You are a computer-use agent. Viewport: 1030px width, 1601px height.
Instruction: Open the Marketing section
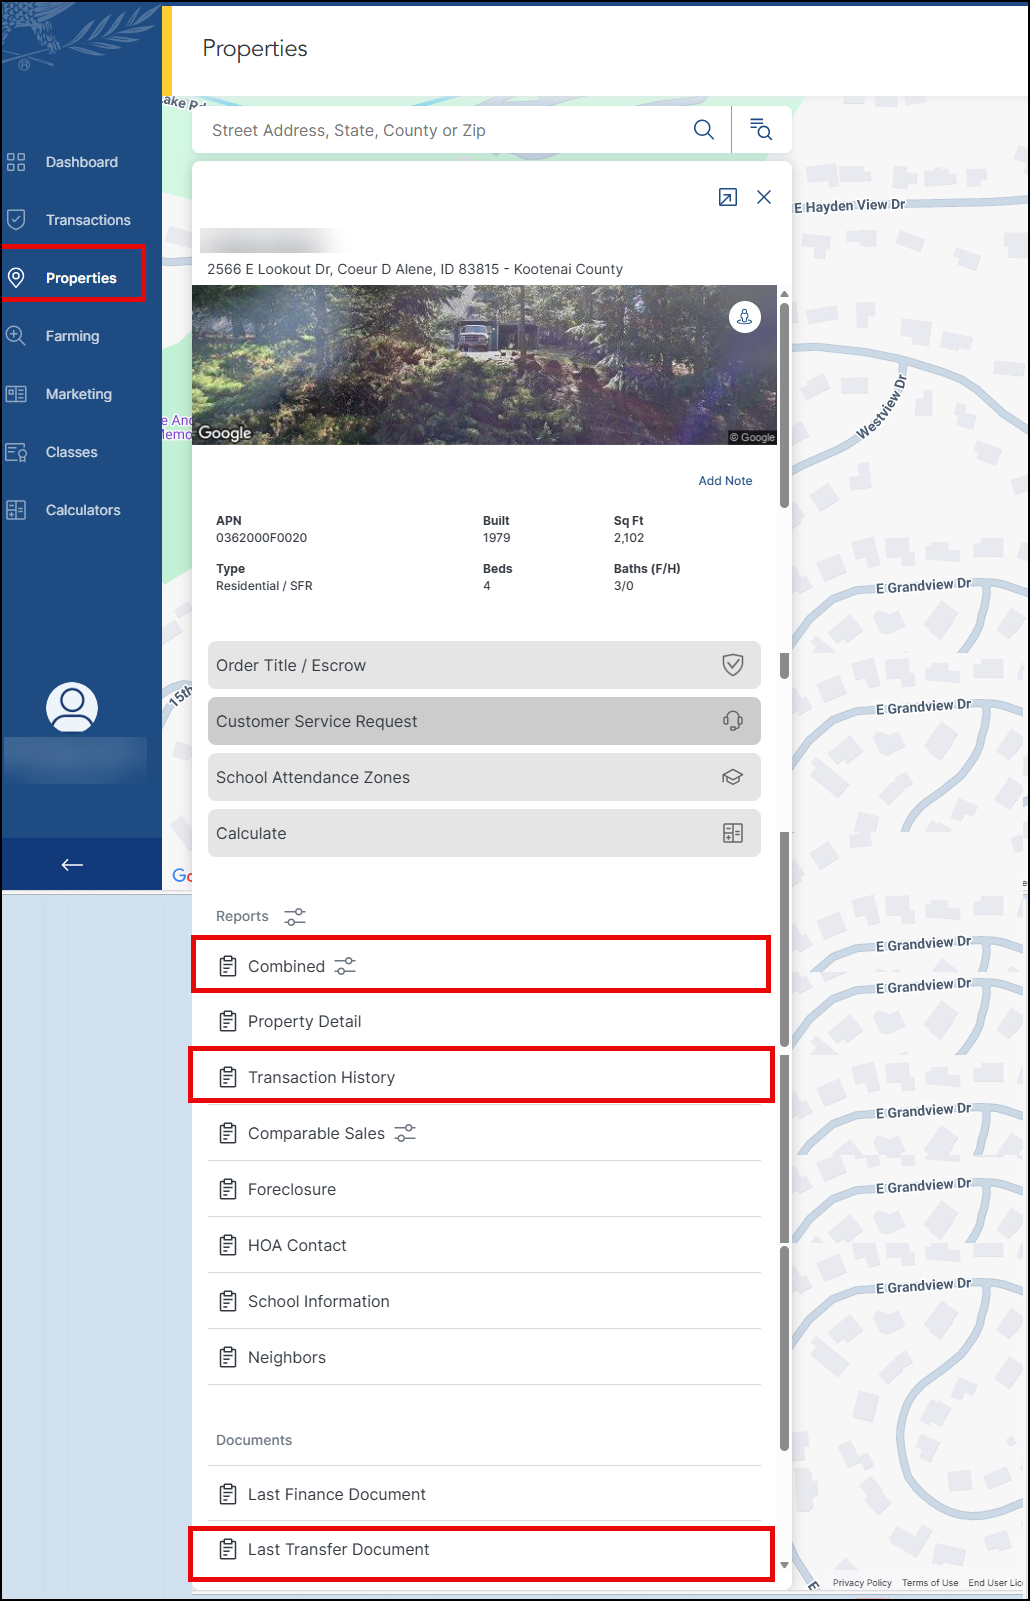(79, 394)
